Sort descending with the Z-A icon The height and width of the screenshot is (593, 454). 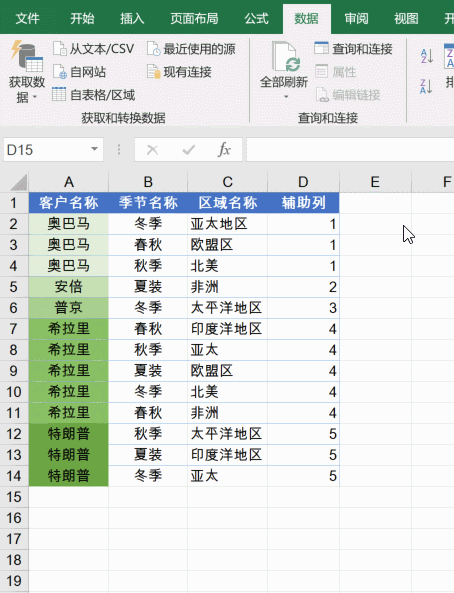click(426, 86)
